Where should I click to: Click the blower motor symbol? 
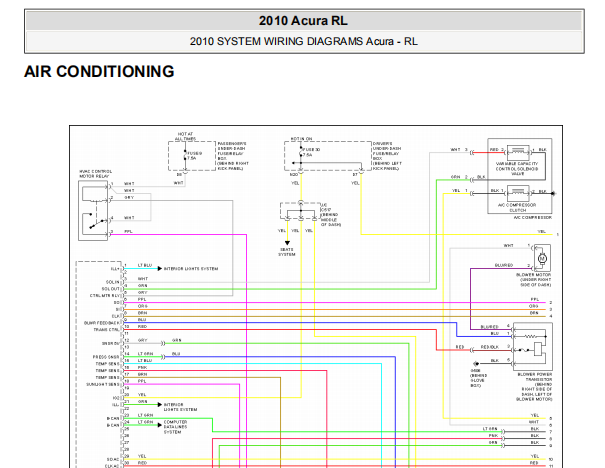coord(542,258)
